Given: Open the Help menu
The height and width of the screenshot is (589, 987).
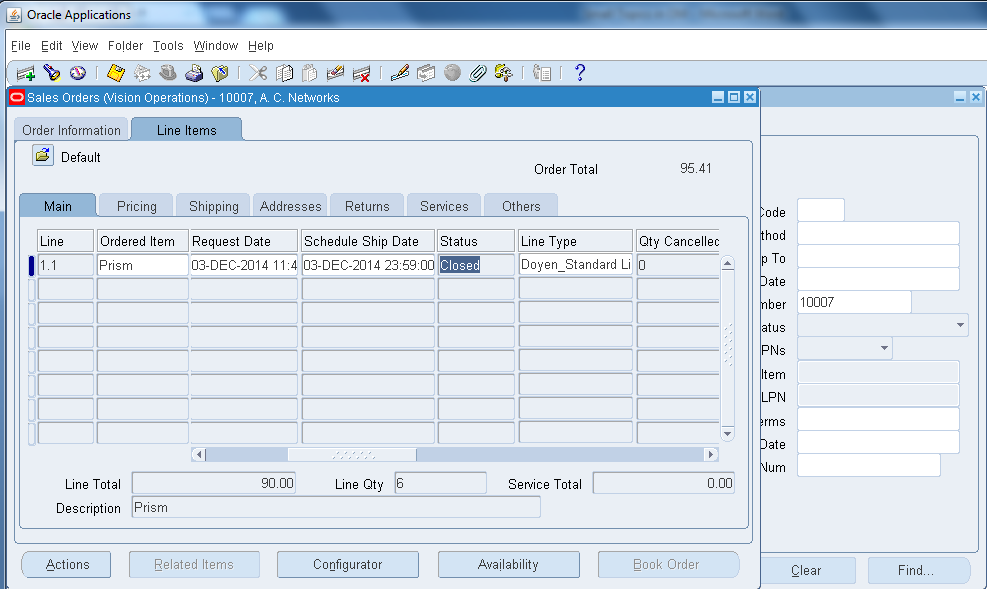Looking at the screenshot, I should 261,46.
